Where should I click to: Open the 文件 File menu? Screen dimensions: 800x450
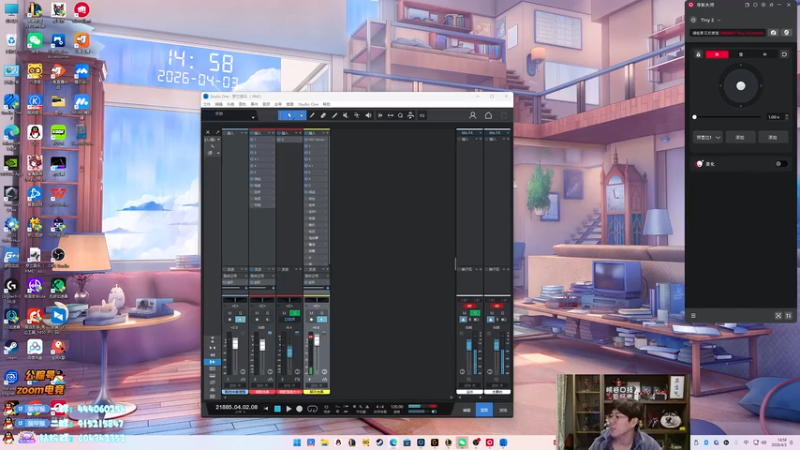click(x=207, y=104)
